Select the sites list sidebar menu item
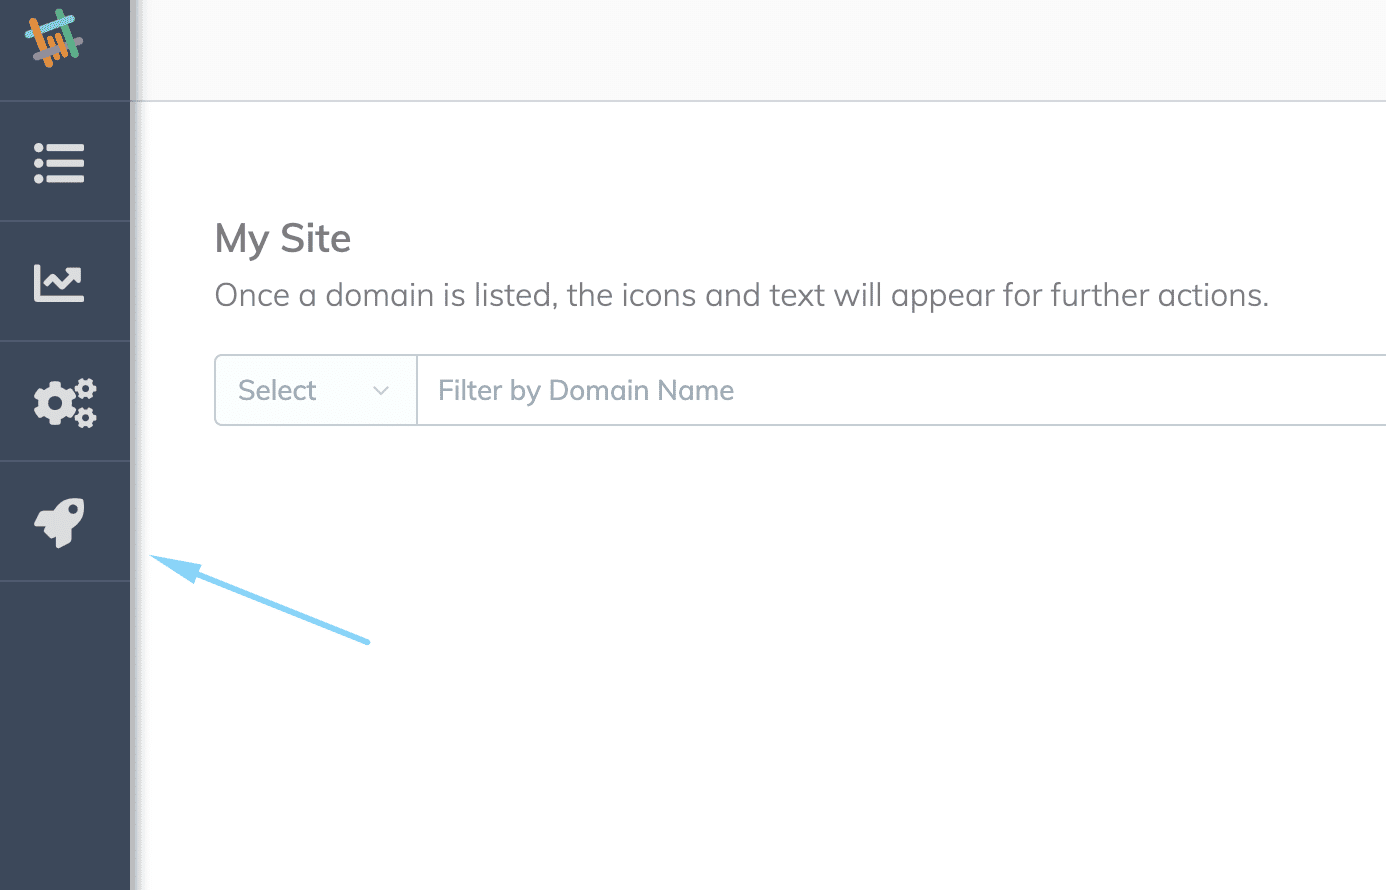Image resolution: width=1386 pixels, height=890 pixels. pyautogui.click(x=65, y=162)
